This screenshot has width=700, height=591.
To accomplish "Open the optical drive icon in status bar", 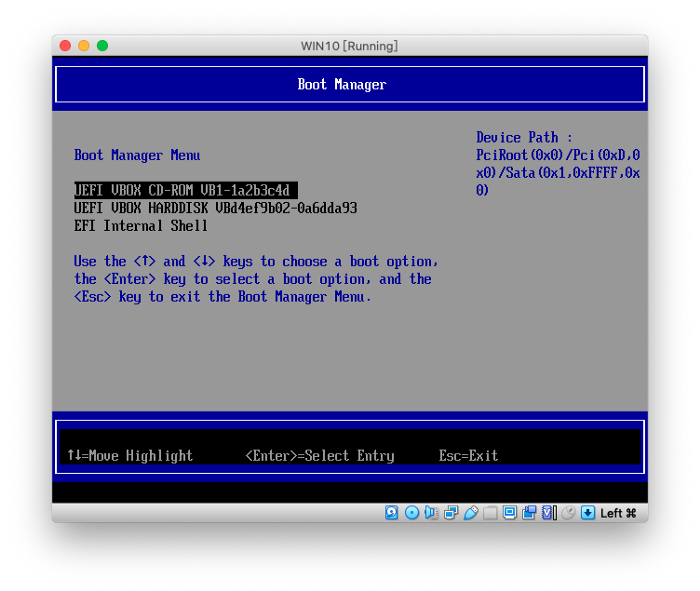I will tap(412, 513).
